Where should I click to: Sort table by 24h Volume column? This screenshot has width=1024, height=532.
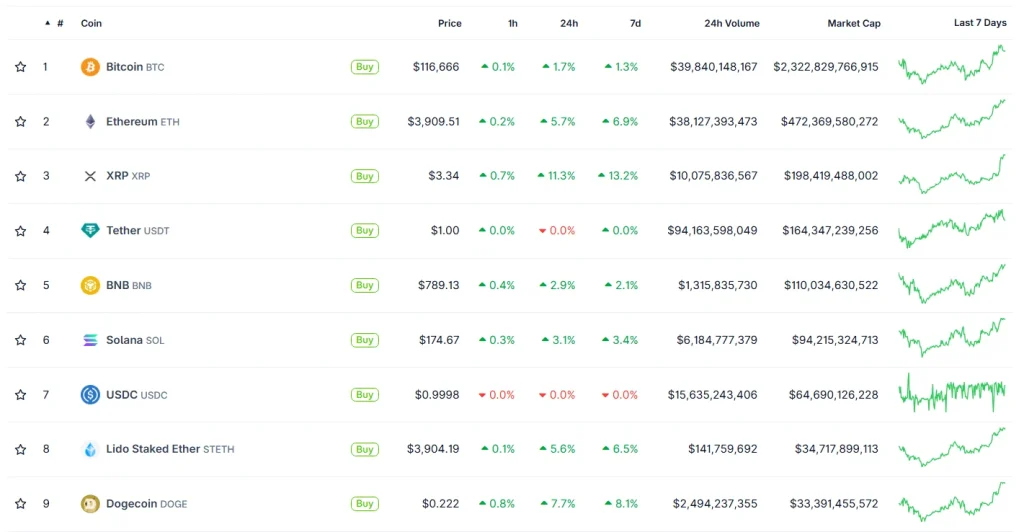pyautogui.click(x=731, y=23)
